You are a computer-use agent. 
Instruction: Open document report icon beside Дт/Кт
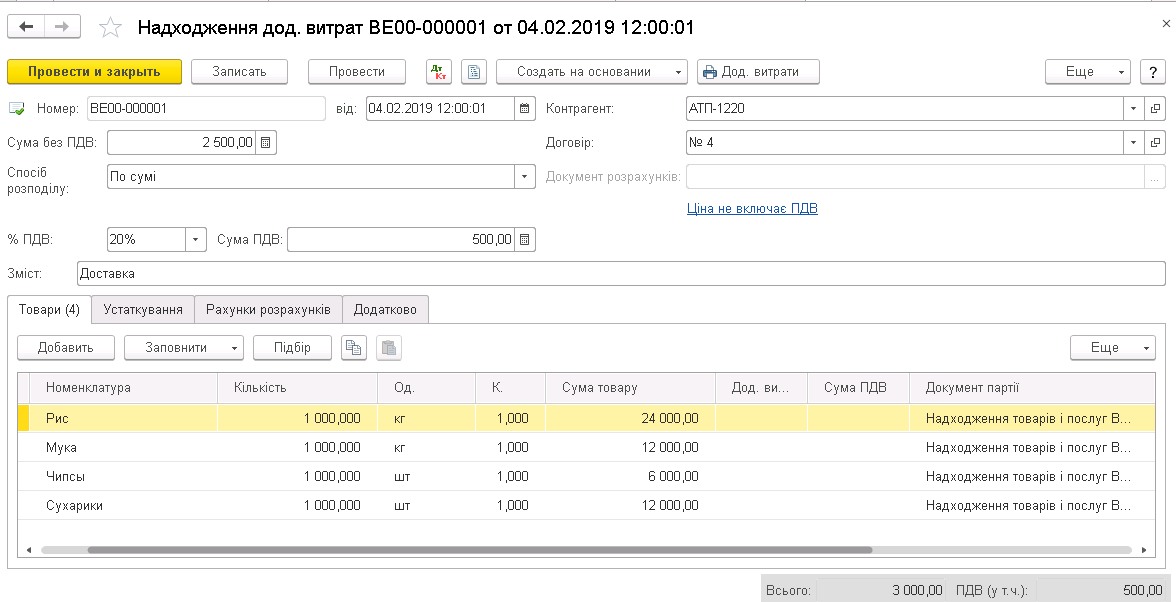474,72
